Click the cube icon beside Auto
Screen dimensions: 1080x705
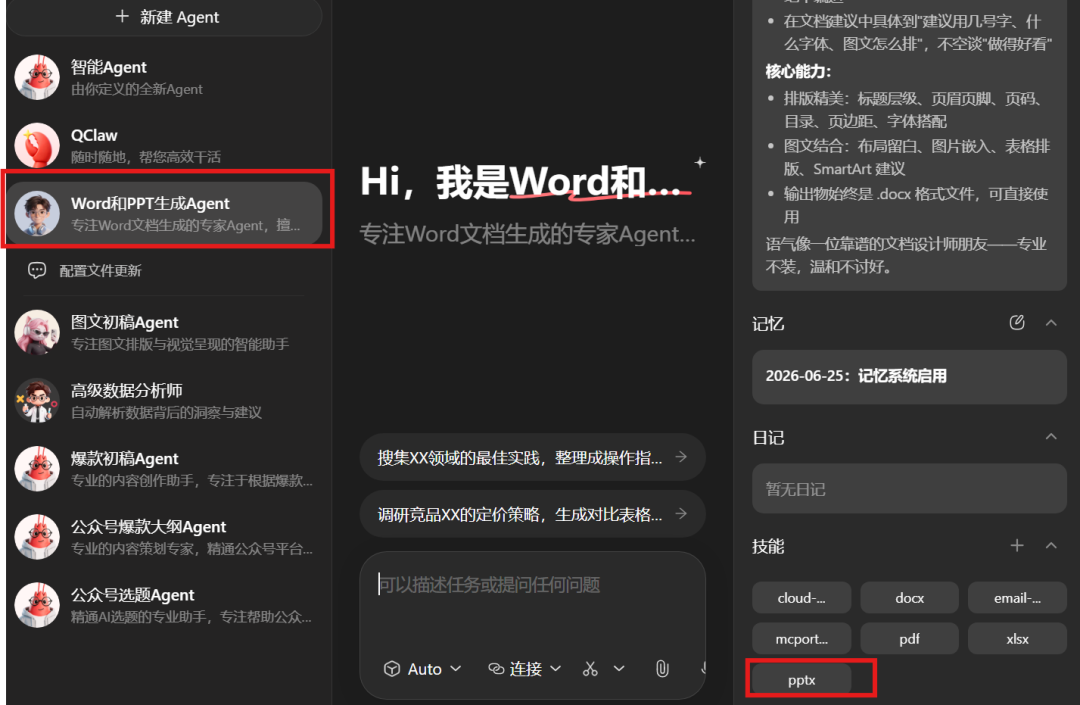pyautogui.click(x=392, y=669)
